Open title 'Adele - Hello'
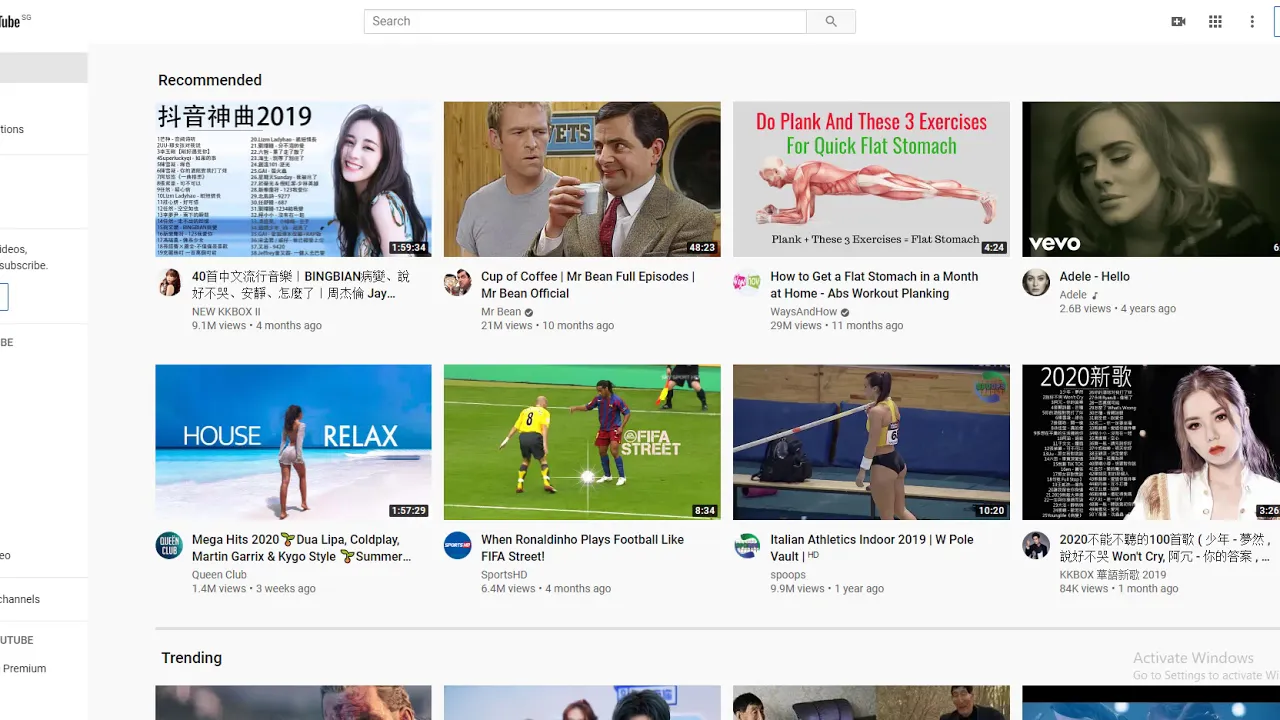 [x=1094, y=277]
